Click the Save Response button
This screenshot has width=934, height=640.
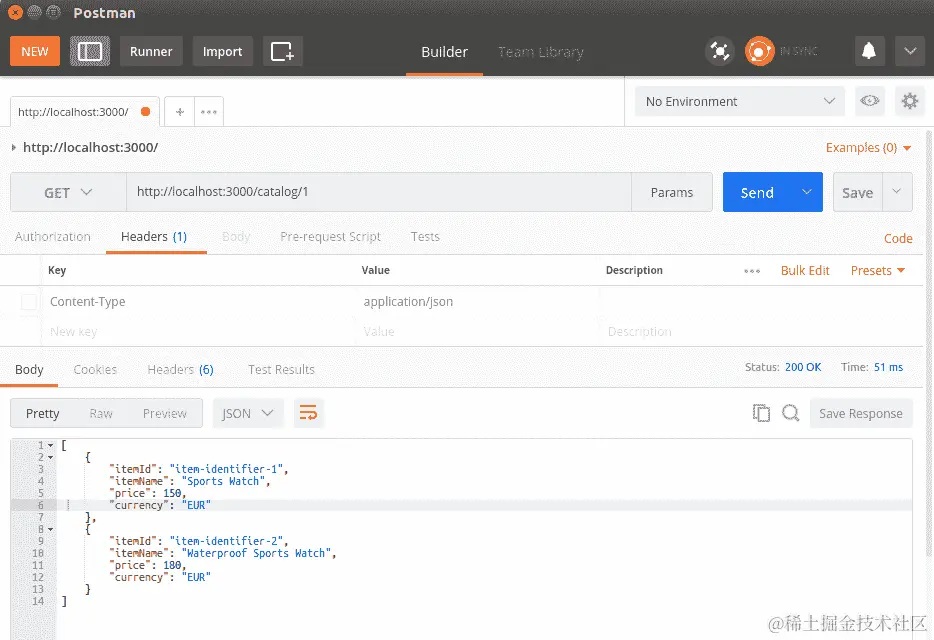(x=861, y=413)
